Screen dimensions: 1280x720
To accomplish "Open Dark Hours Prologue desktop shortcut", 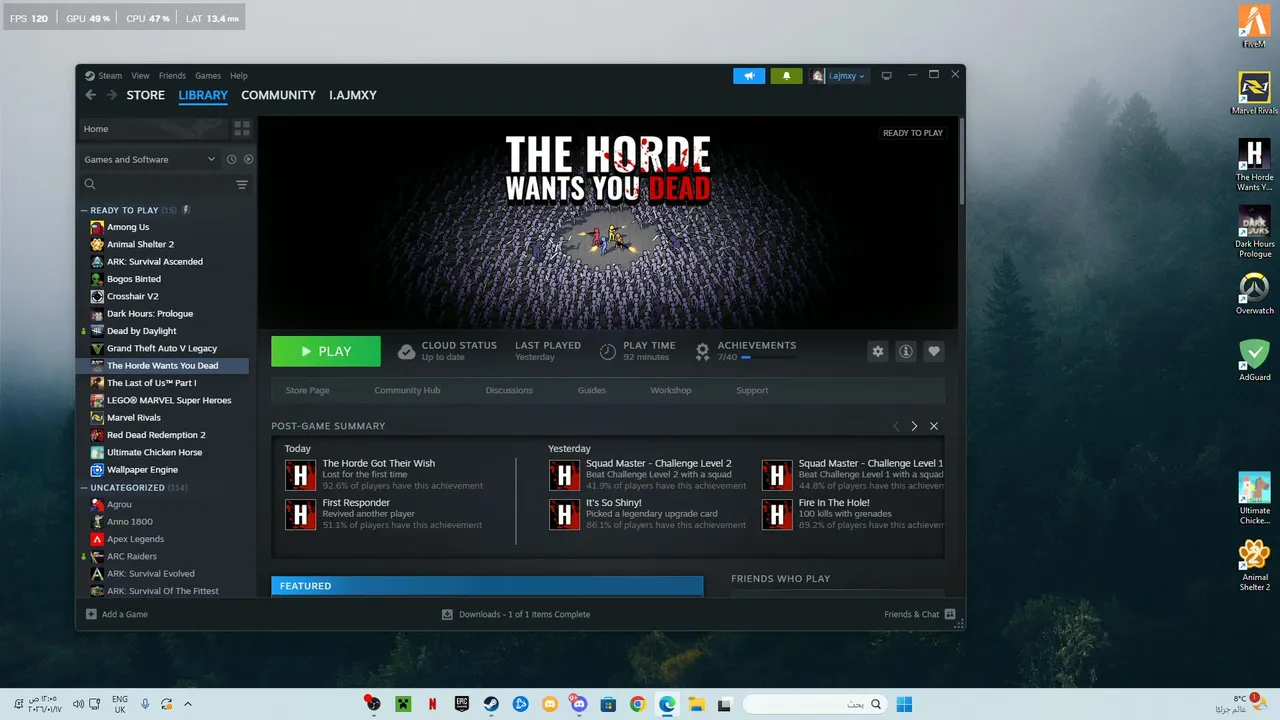I will click(1254, 233).
